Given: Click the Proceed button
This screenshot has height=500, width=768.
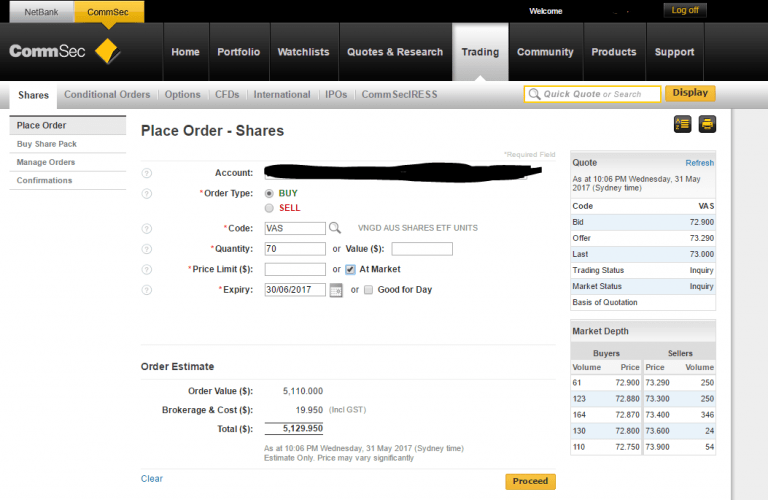Looking at the screenshot, I should pos(530,481).
